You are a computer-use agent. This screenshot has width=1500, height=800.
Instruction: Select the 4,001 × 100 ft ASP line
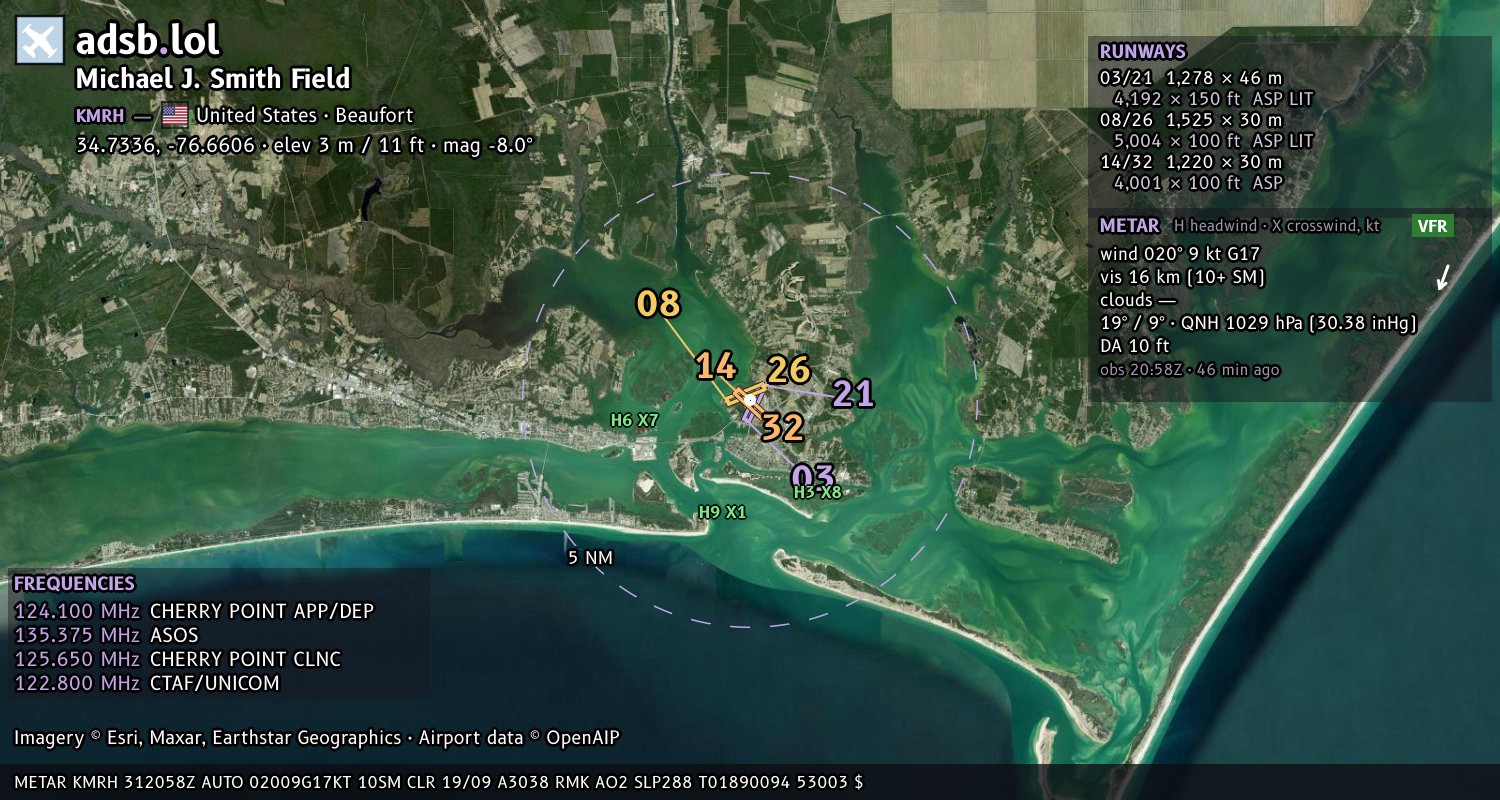click(1199, 183)
